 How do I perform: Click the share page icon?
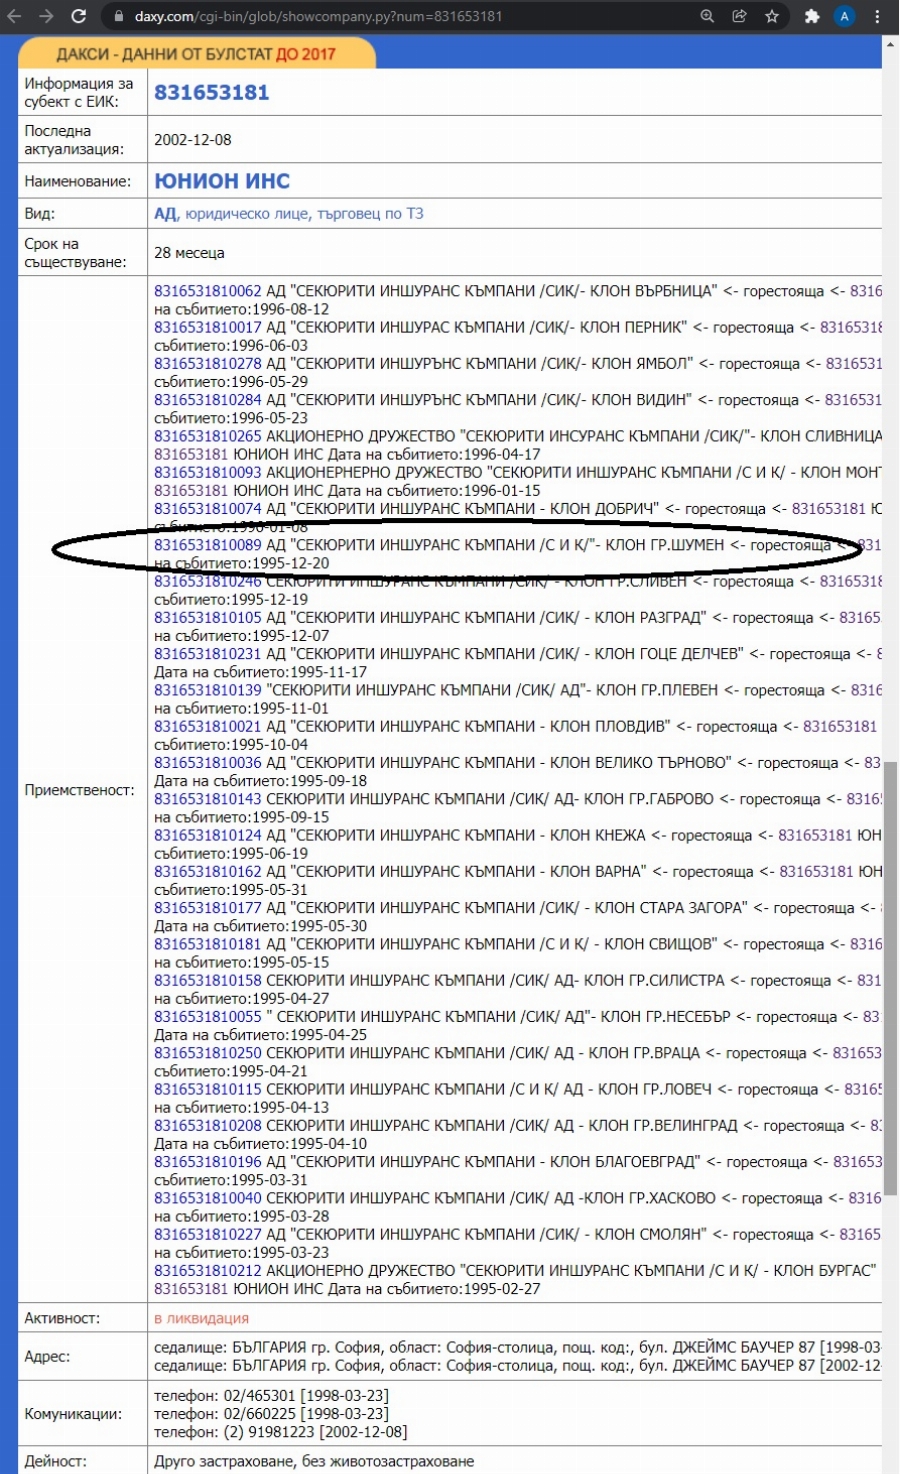pyautogui.click(x=739, y=16)
